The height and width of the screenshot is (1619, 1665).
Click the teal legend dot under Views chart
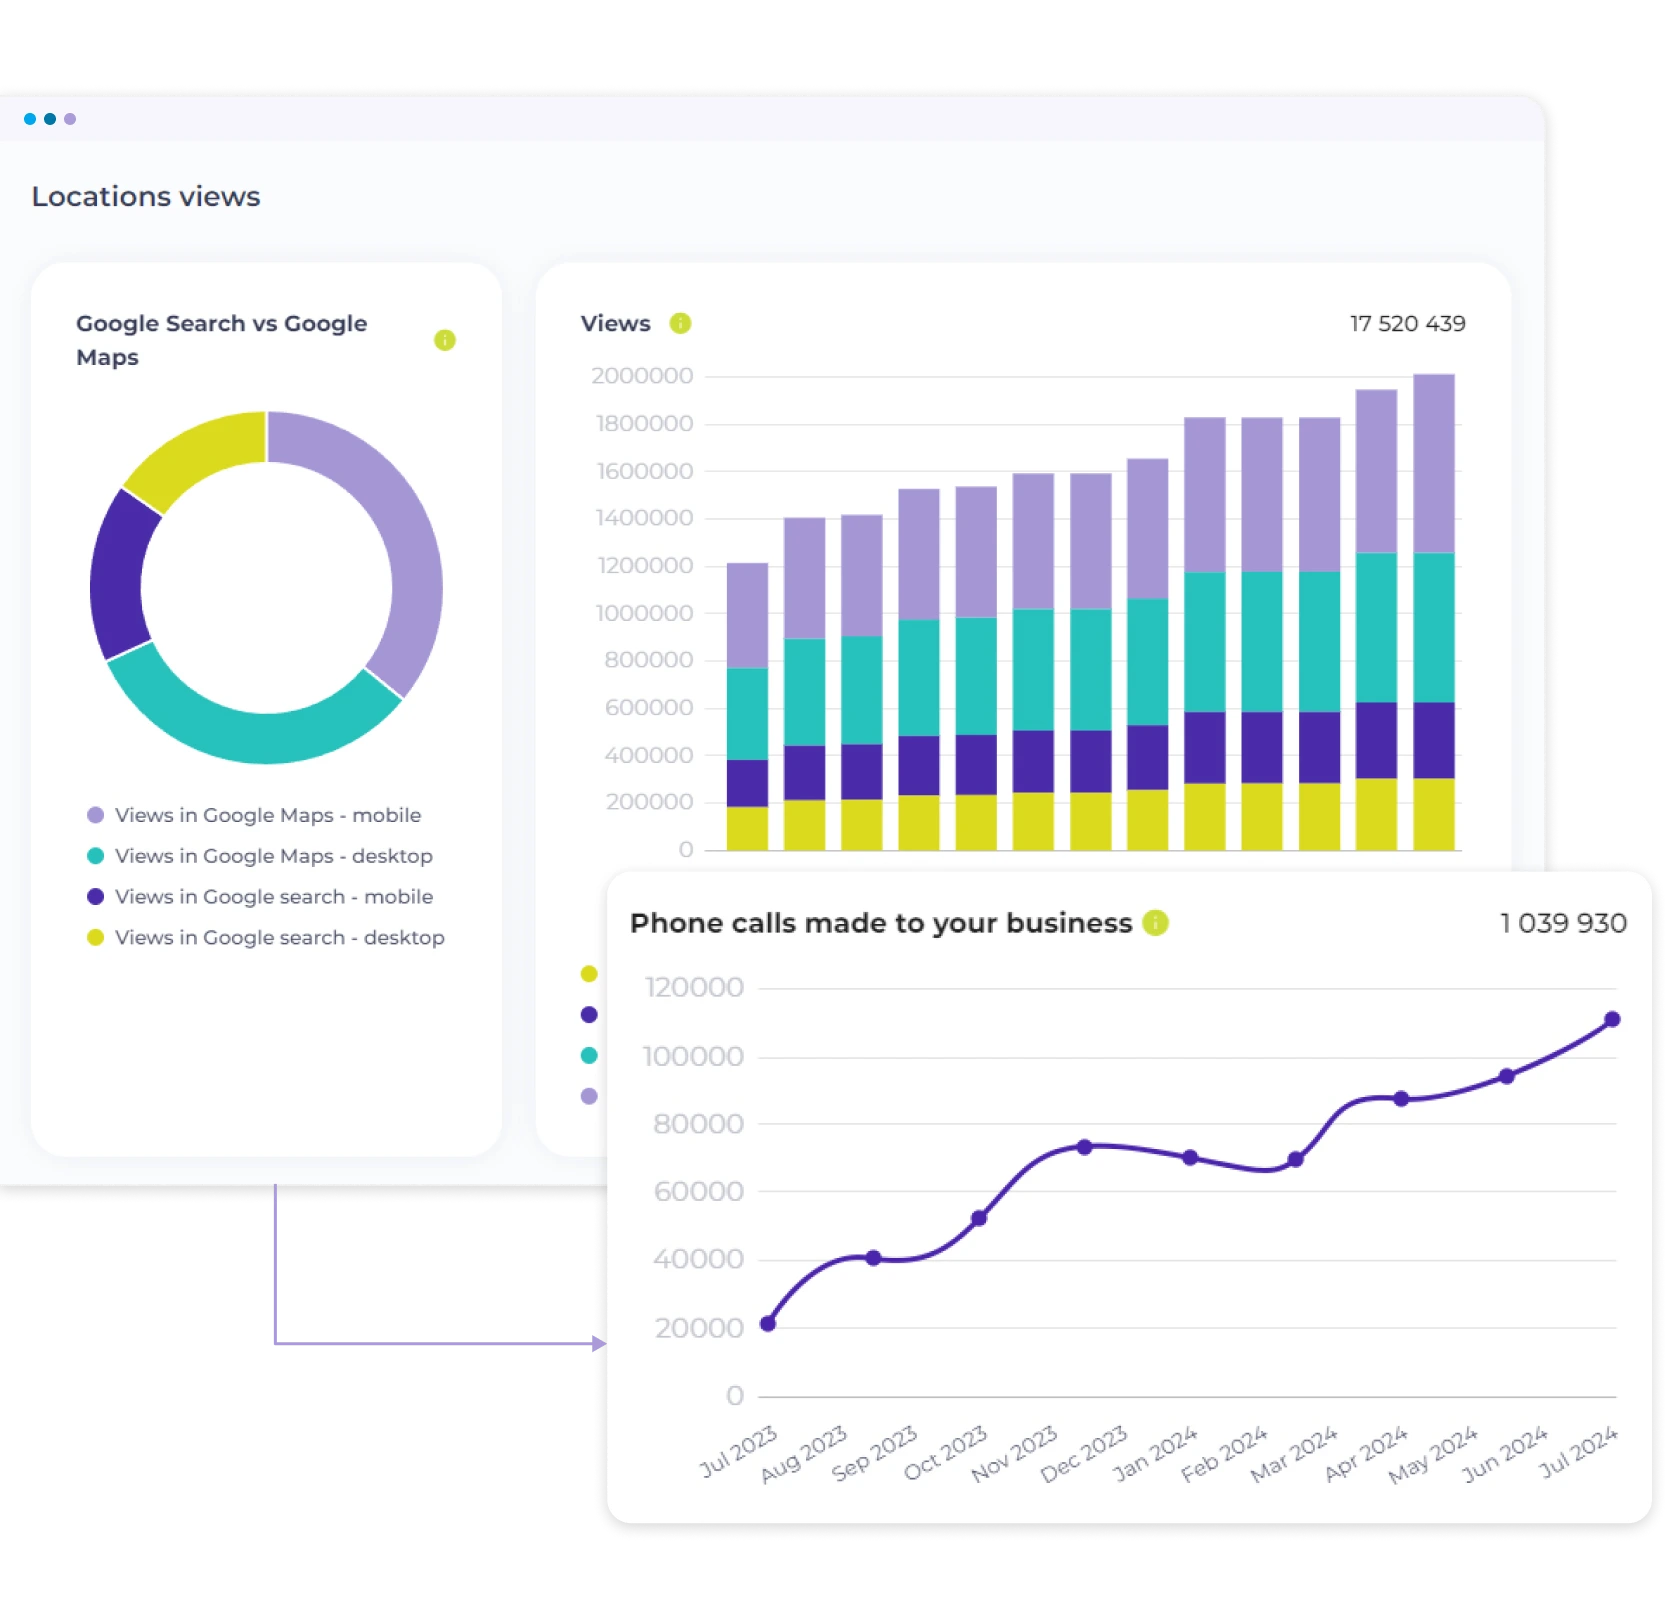[589, 1056]
